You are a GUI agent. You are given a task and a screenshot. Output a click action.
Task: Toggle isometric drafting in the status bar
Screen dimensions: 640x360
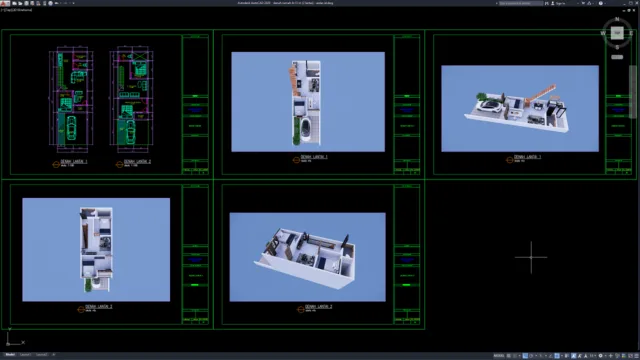pyautogui.click(x=541, y=356)
